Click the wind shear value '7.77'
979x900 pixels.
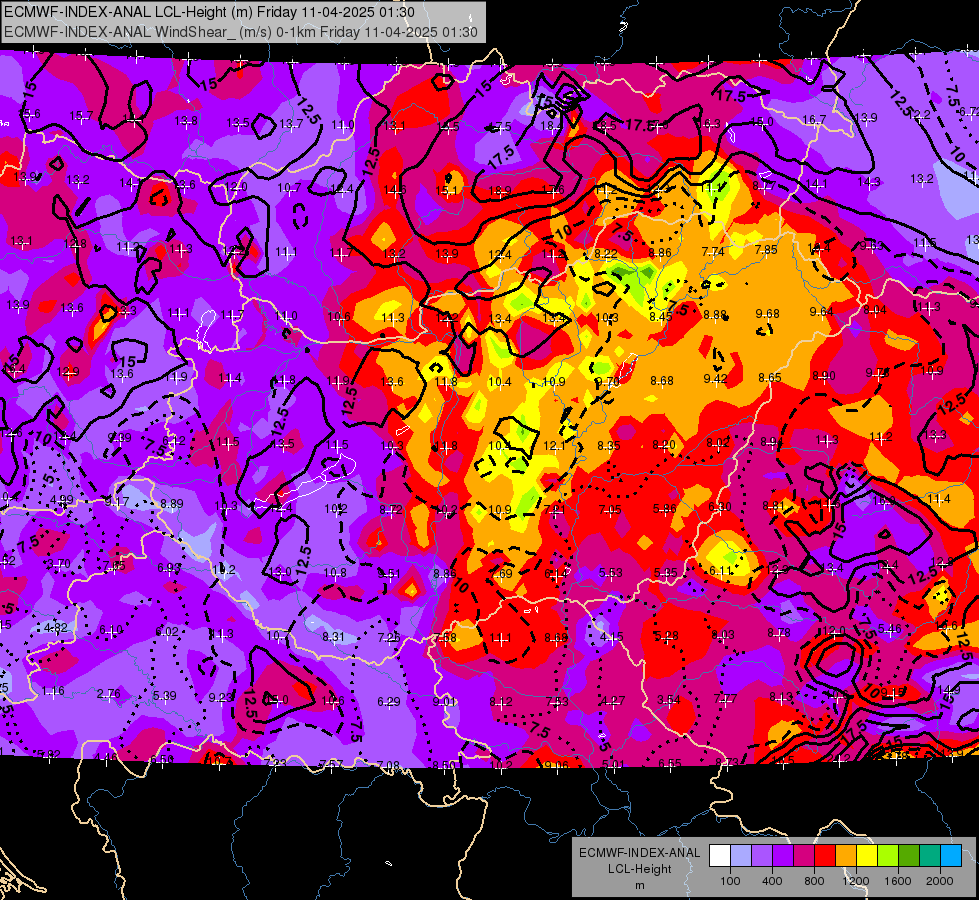(725, 698)
